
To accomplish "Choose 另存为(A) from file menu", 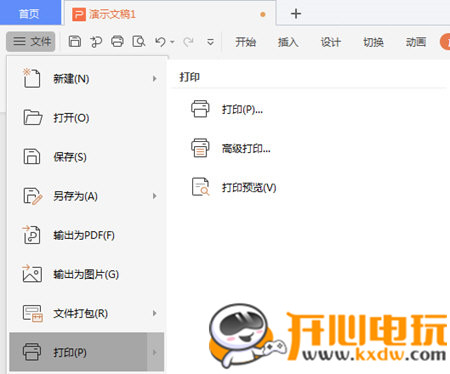I will pyautogui.click(x=87, y=196).
